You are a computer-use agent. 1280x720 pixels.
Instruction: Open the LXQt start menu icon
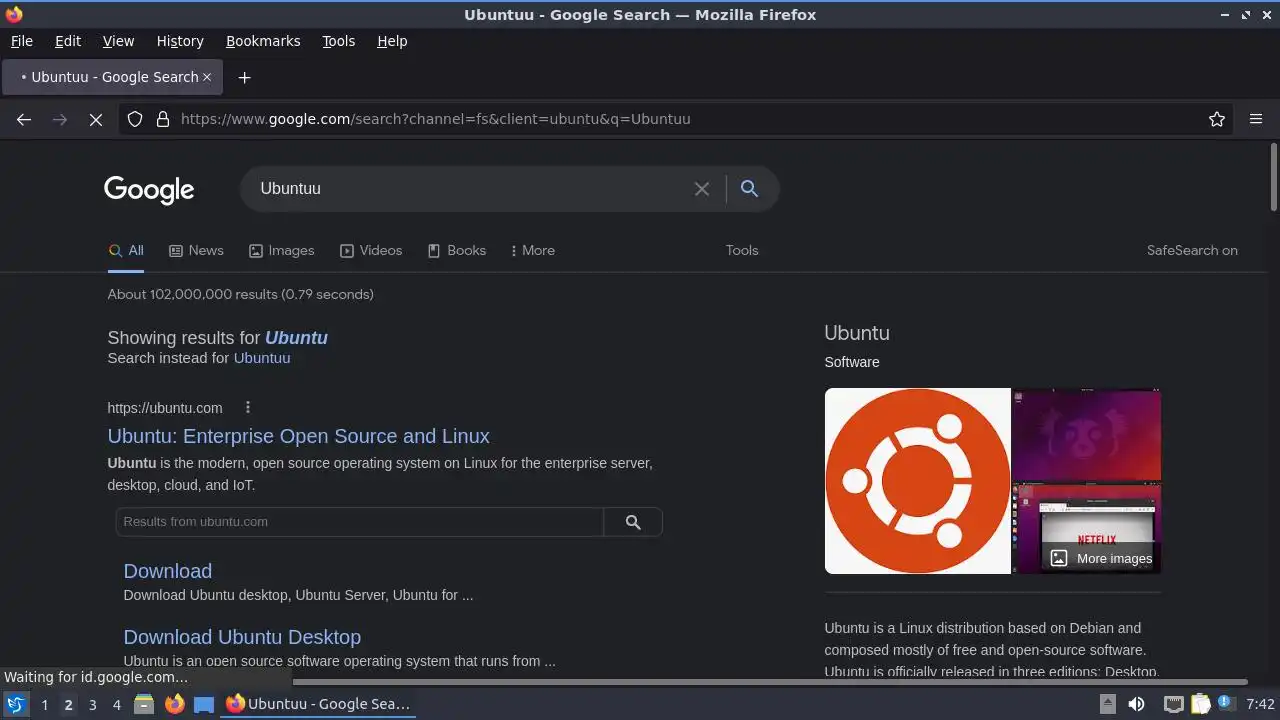point(16,704)
